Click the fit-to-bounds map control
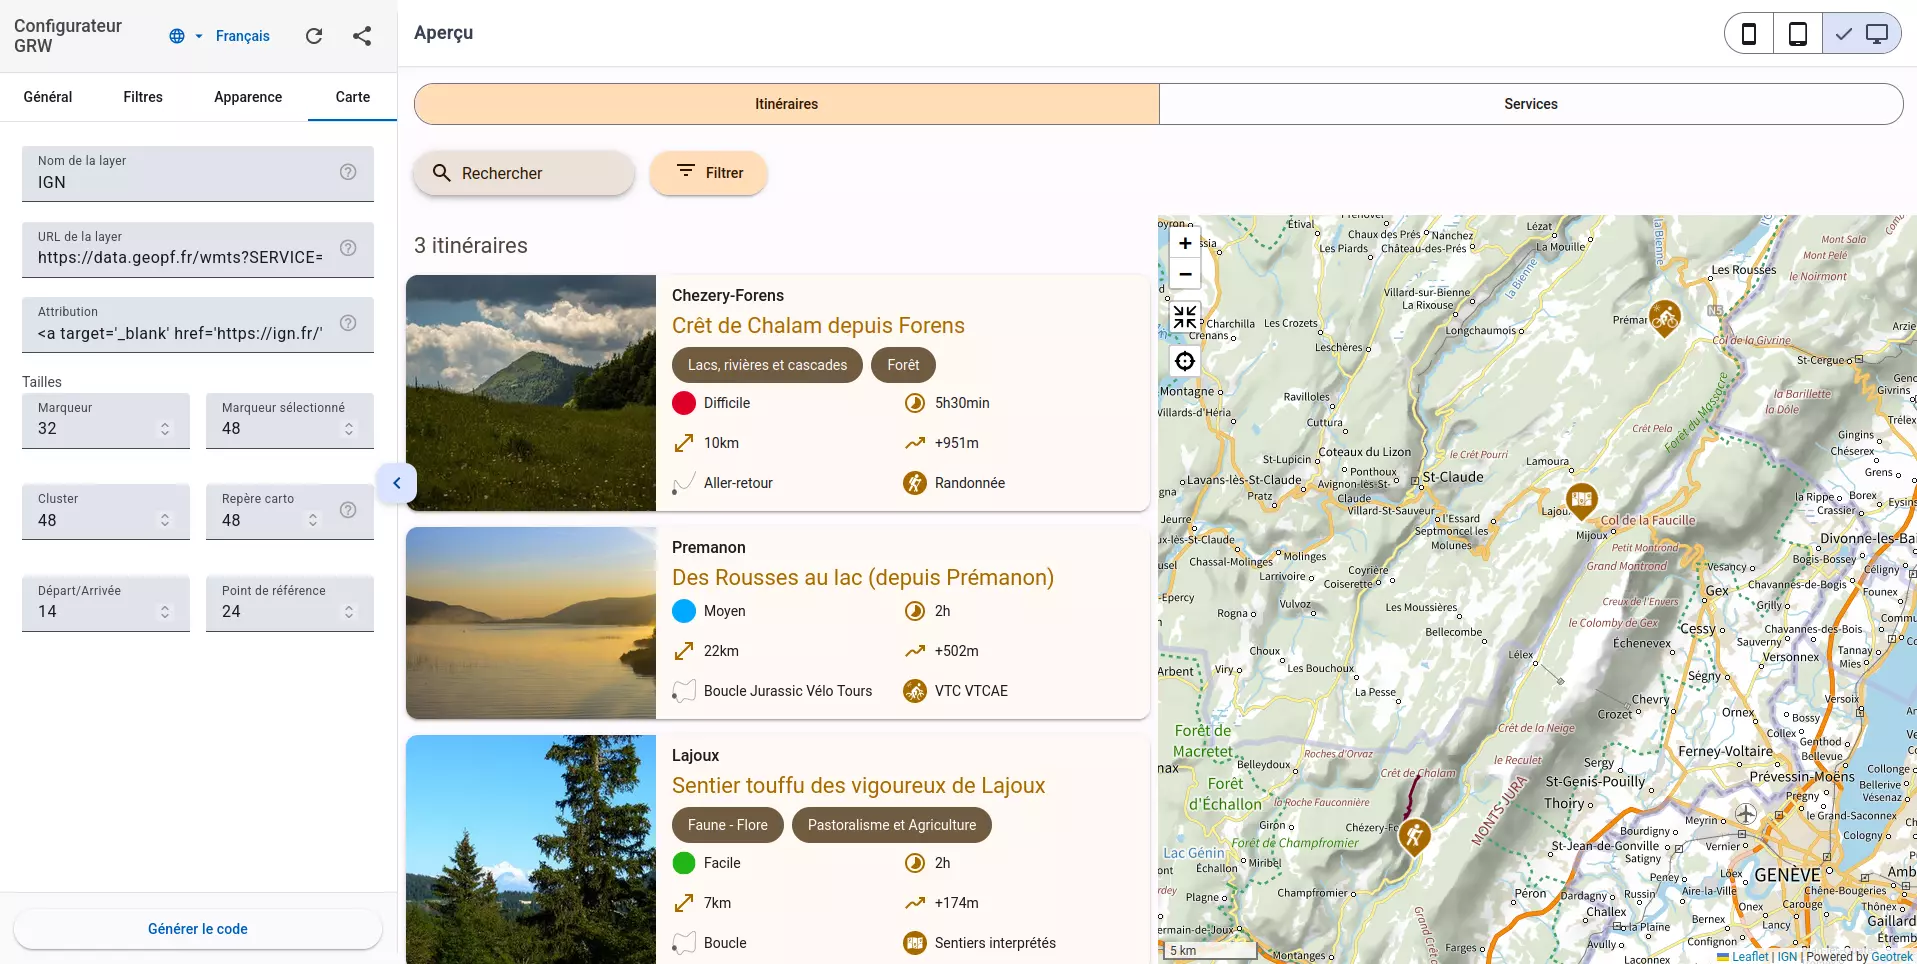1917x964 pixels. pos(1184,317)
